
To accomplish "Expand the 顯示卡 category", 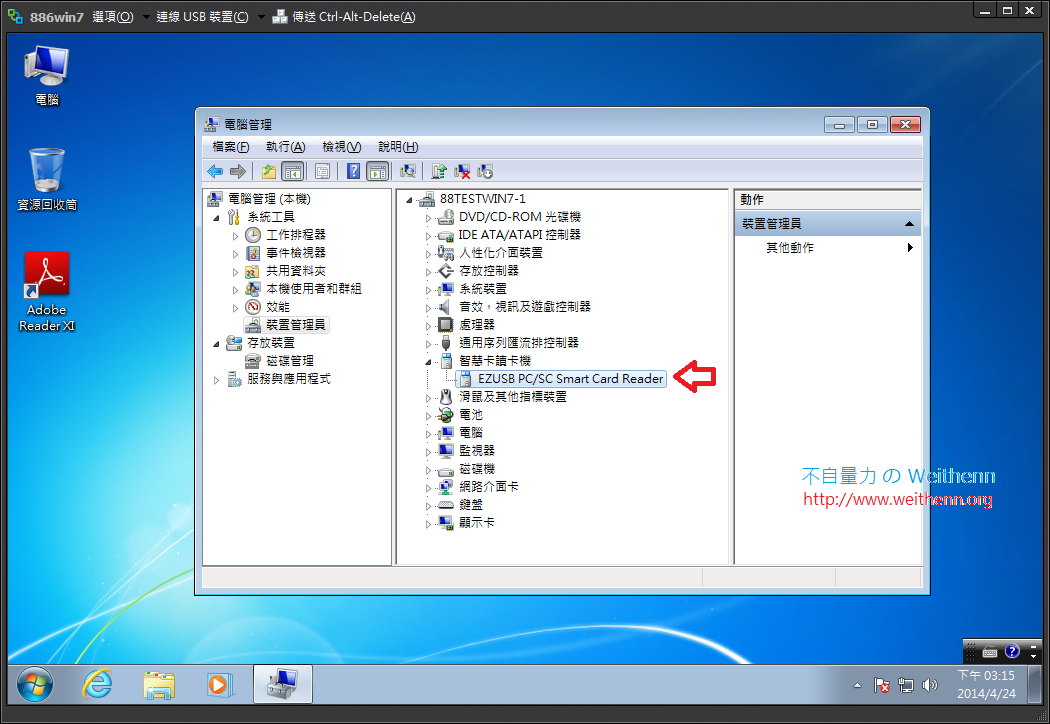I will tap(429, 524).
